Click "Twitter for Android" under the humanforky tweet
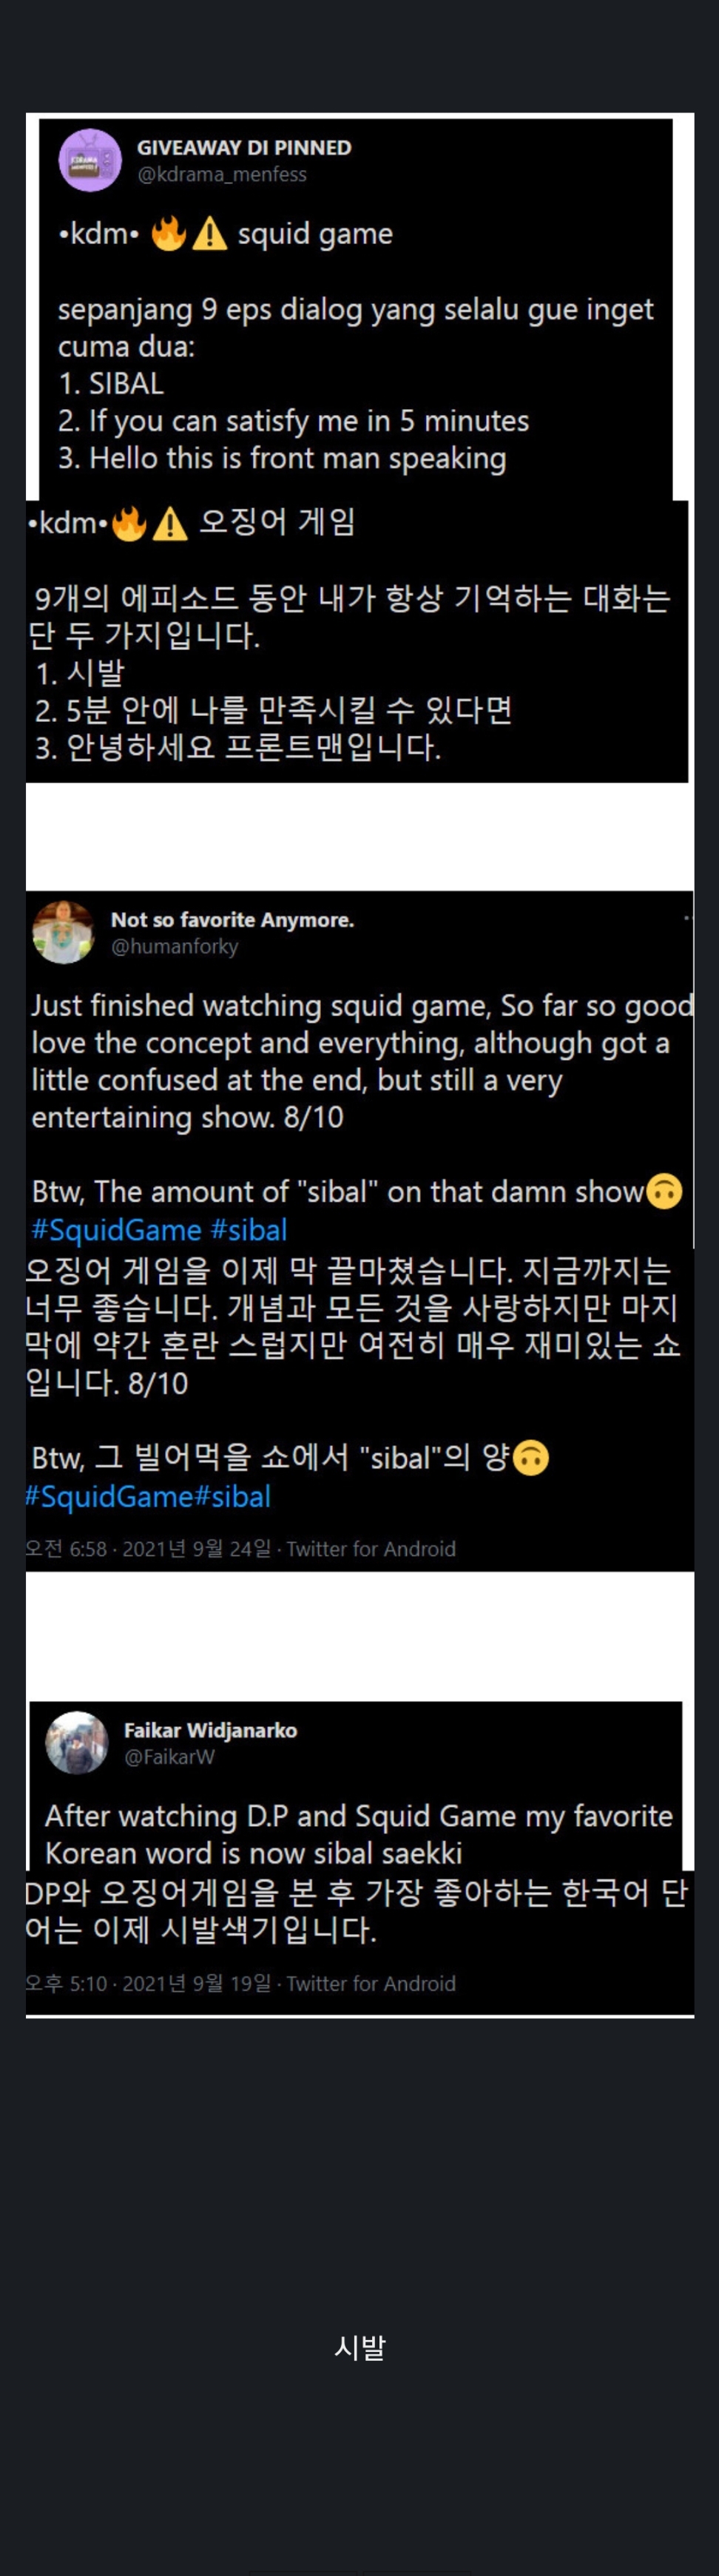 (x=371, y=1549)
